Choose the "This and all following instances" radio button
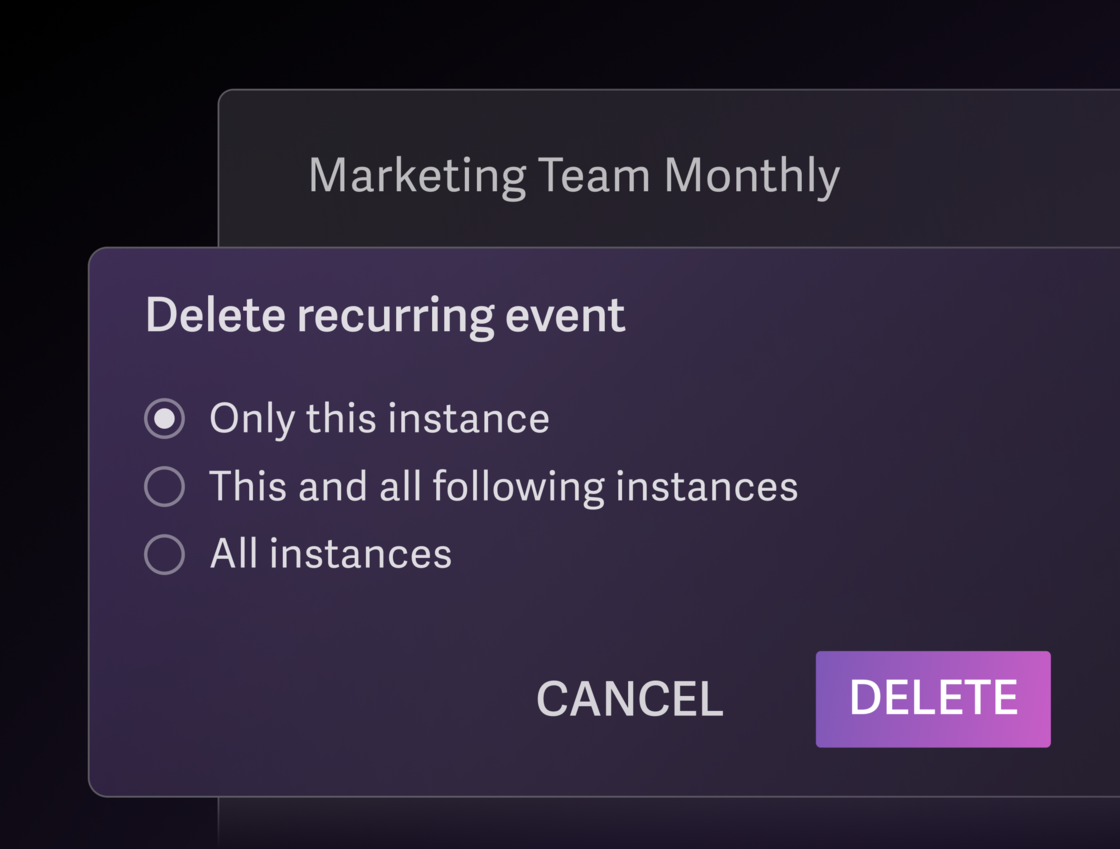Image resolution: width=1120 pixels, height=849 pixels. tap(165, 487)
